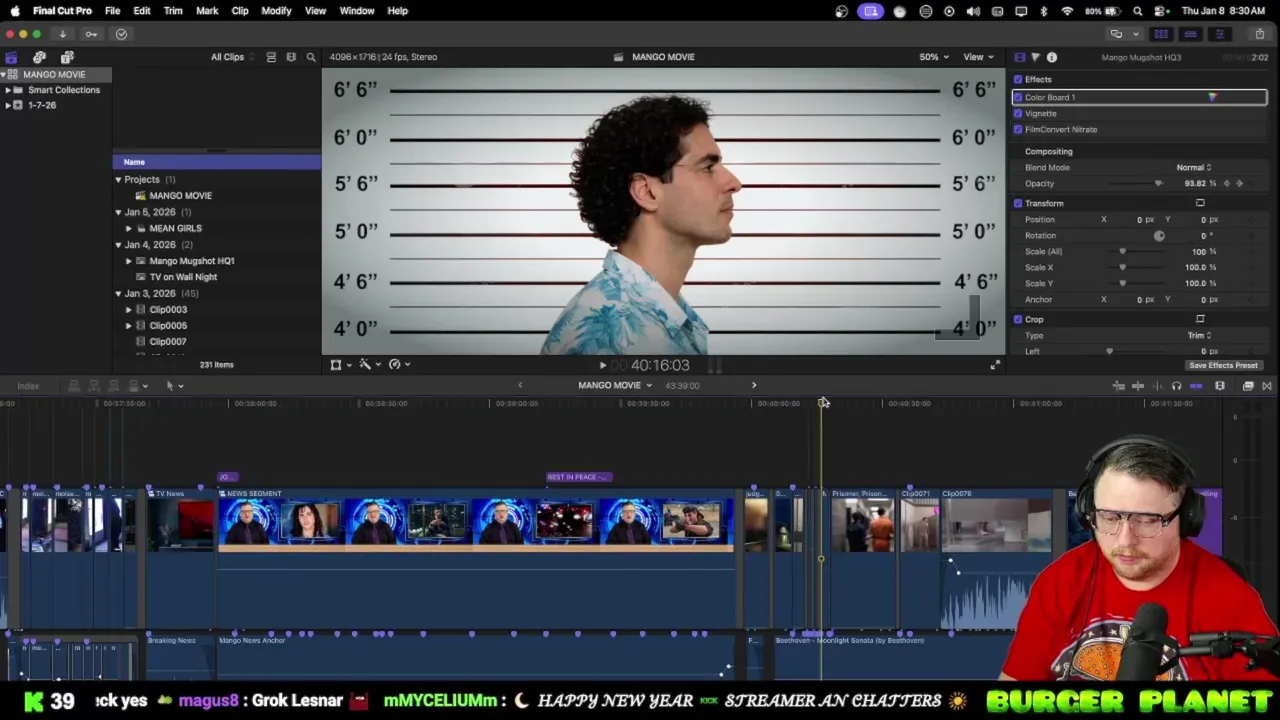Disable the Vignette effect checkbox
1280x720 pixels.
(x=1018, y=113)
